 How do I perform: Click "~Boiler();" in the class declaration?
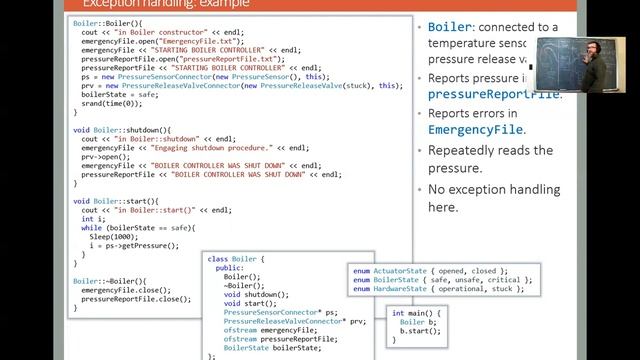click(x=244, y=286)
